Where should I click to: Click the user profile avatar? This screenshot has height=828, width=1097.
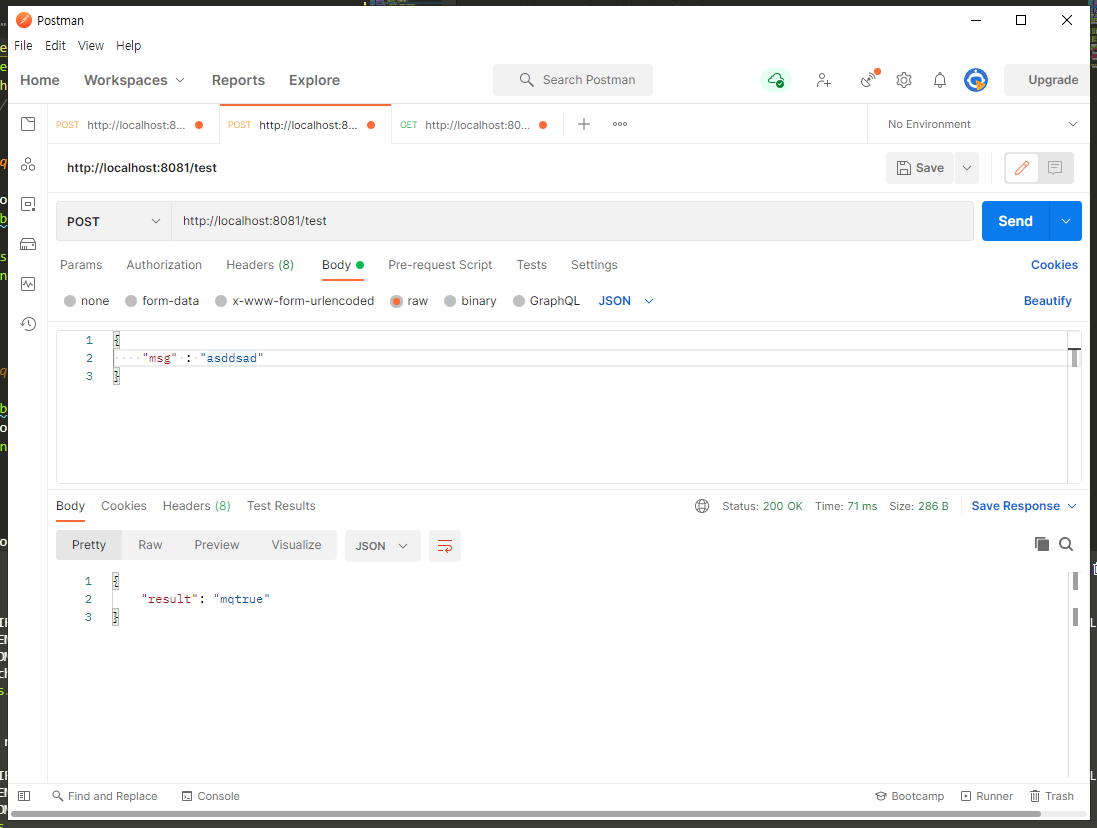point(976,80)
